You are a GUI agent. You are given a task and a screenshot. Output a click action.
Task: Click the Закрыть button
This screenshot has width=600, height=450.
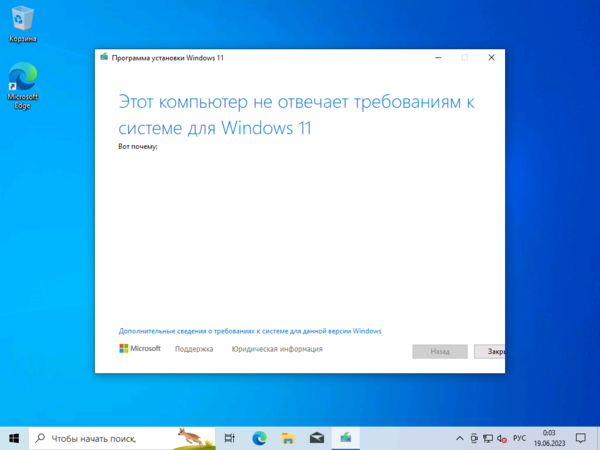490,351
